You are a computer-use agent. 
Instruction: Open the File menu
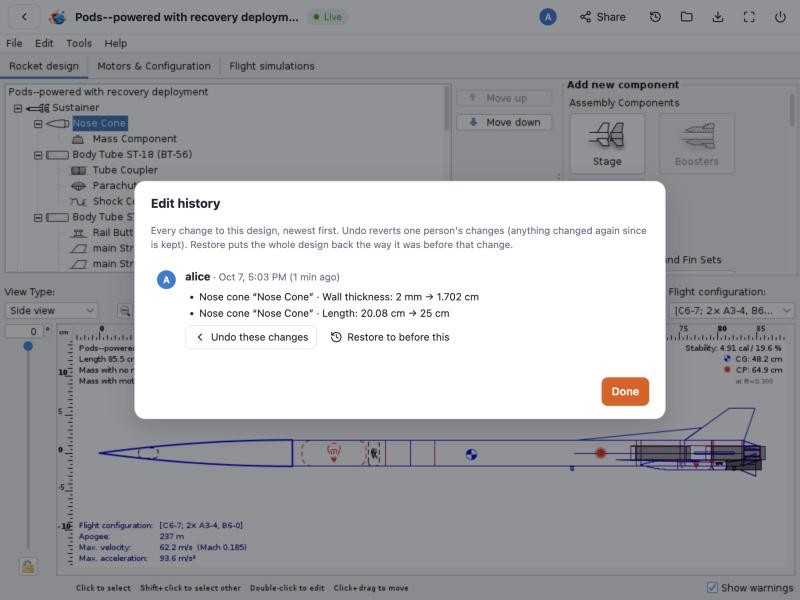click(14, 43)
